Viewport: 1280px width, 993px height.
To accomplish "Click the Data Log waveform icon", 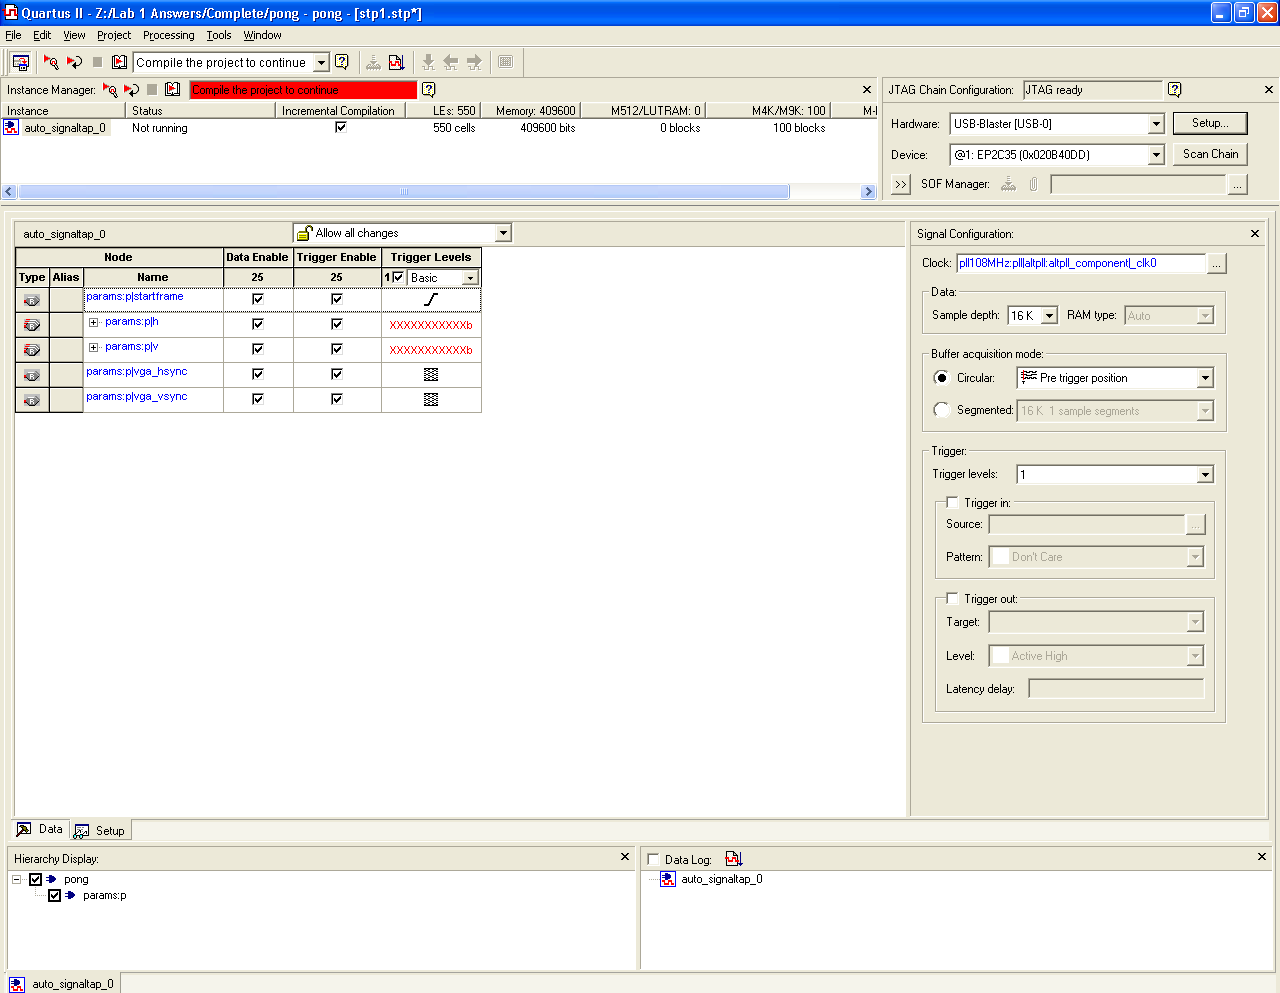I will click(734, 859).
